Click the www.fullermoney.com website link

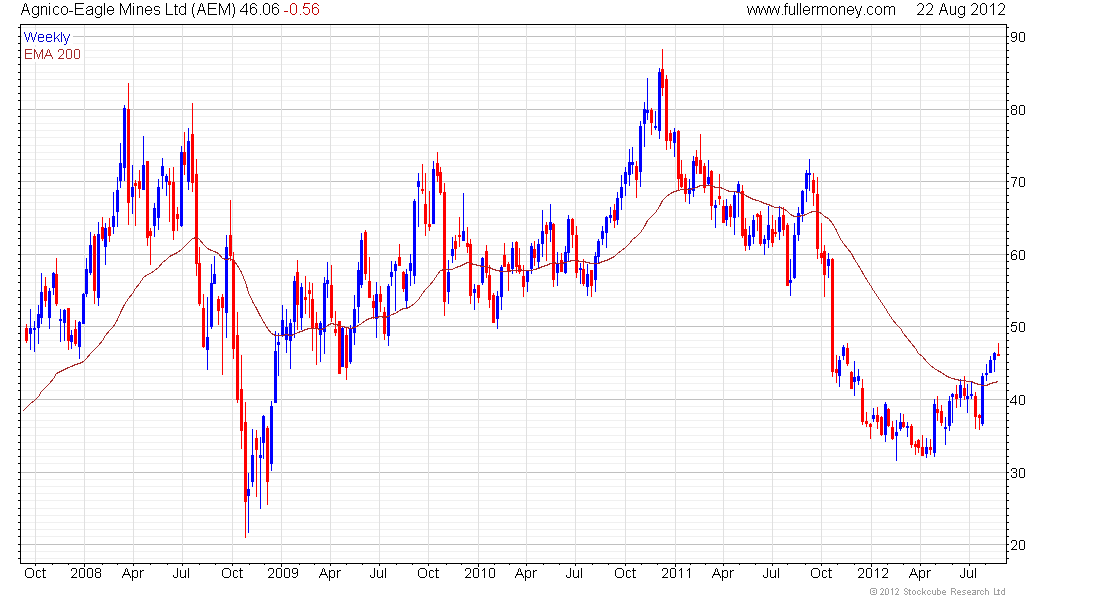(x=821, y=10)
